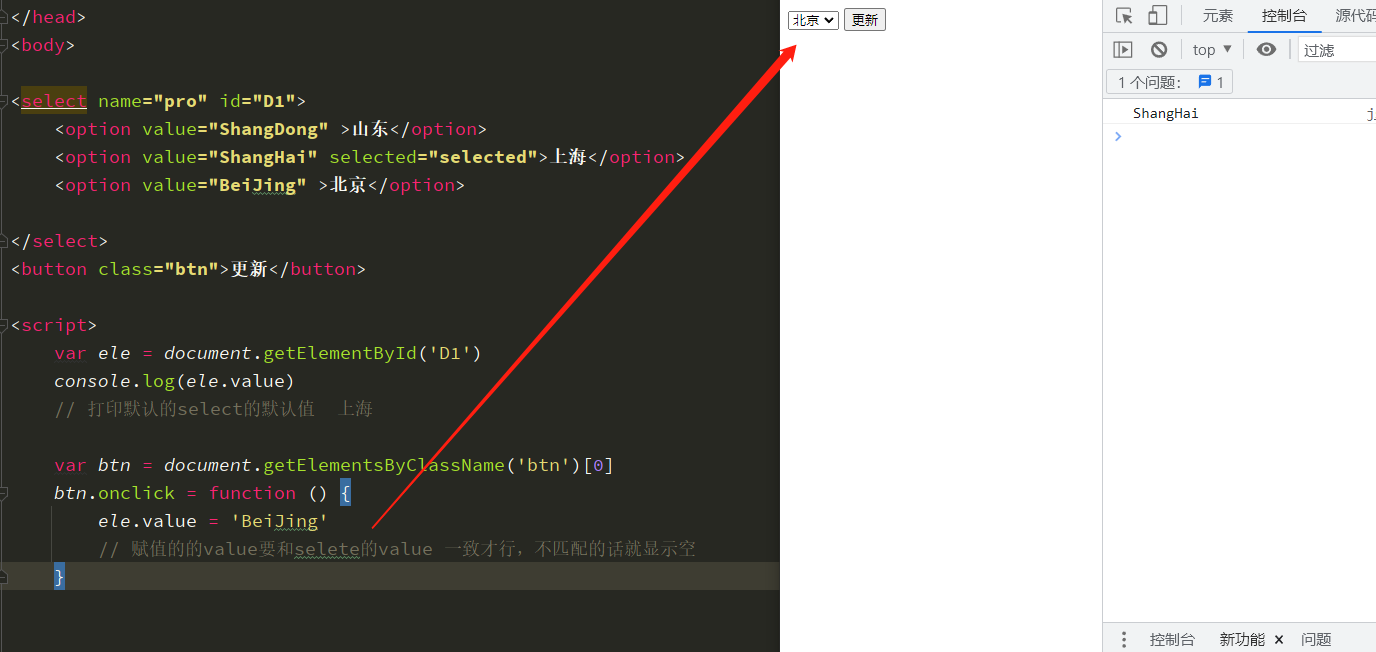Screen dimensions: 1376x652
Task: Click the closing /select fold marker
Action: tap(4, 241)
